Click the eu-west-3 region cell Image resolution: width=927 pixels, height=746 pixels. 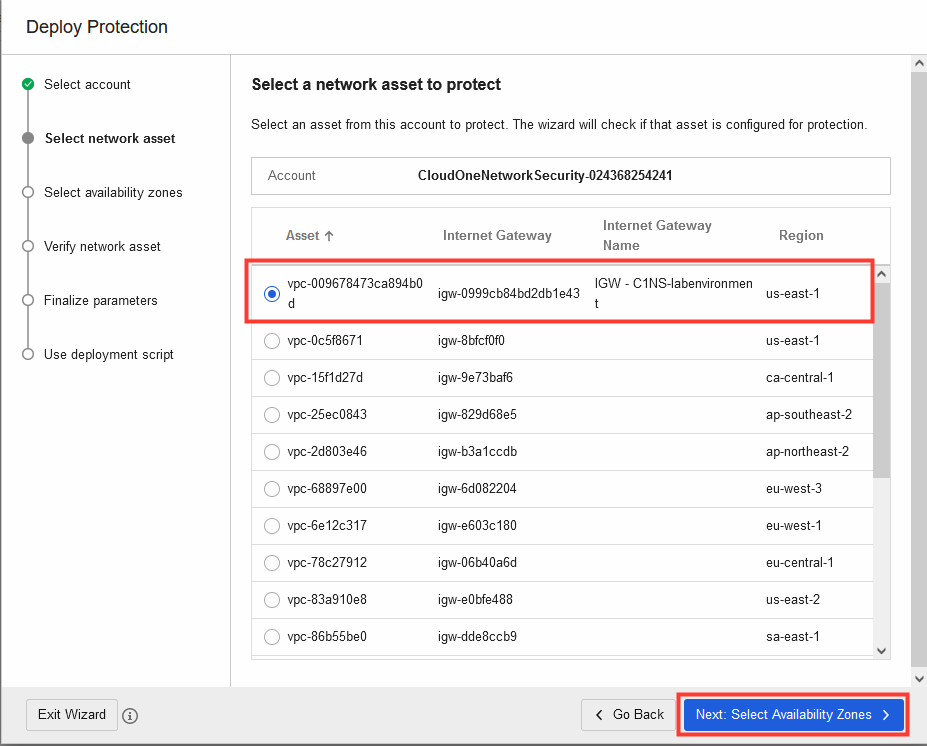[x=793, y=489]
